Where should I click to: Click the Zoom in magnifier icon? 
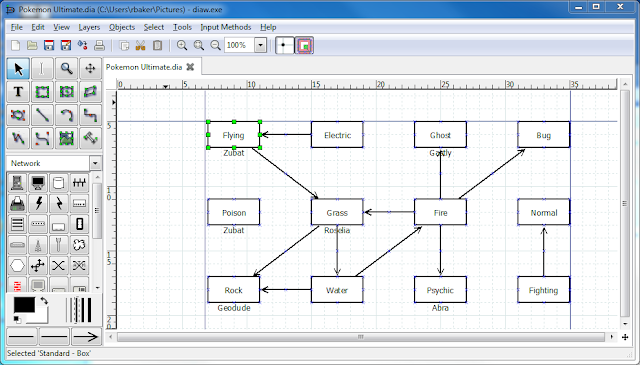pyautogui.click(x=182, y=45)
